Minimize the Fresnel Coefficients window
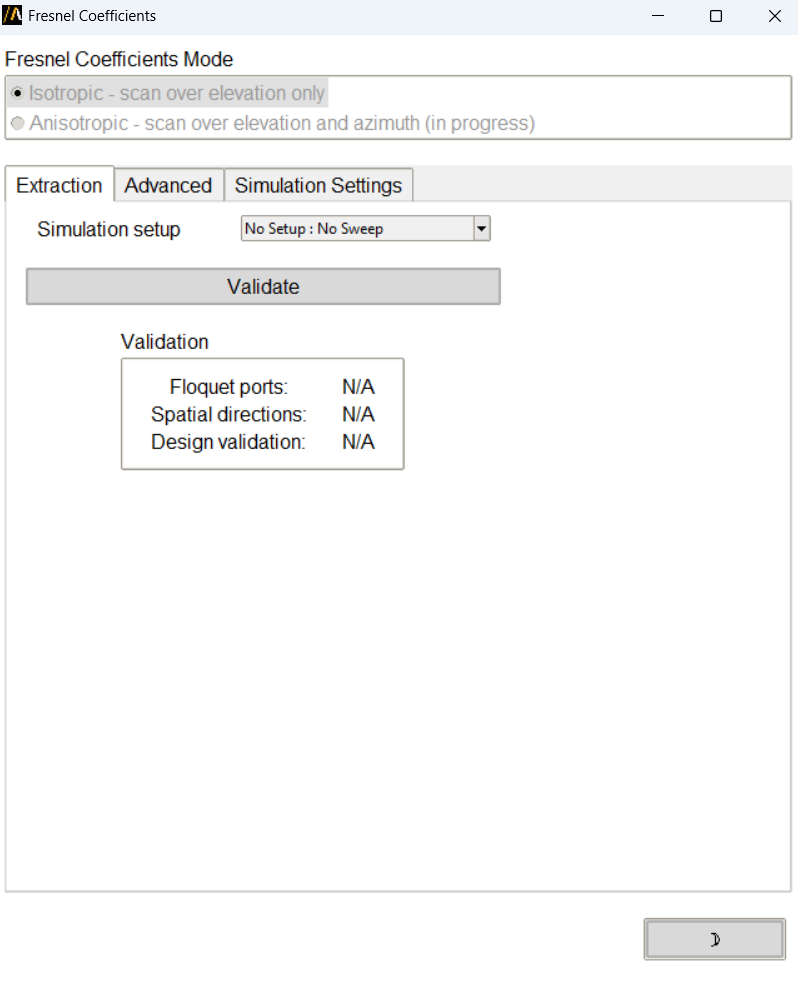The height and width of the screenshot is (983, 798). click(658, 16)
